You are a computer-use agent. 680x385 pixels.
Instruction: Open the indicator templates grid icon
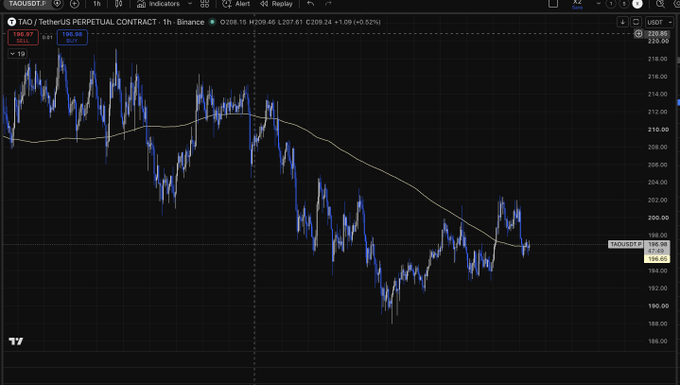click(x=205, y=4)
